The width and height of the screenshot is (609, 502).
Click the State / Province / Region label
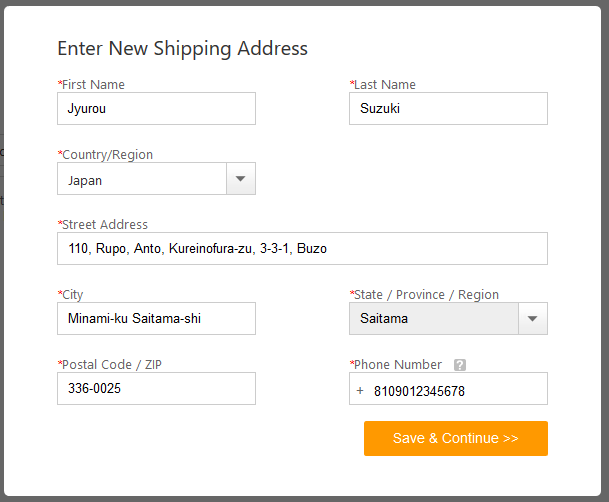coord(426,295)
